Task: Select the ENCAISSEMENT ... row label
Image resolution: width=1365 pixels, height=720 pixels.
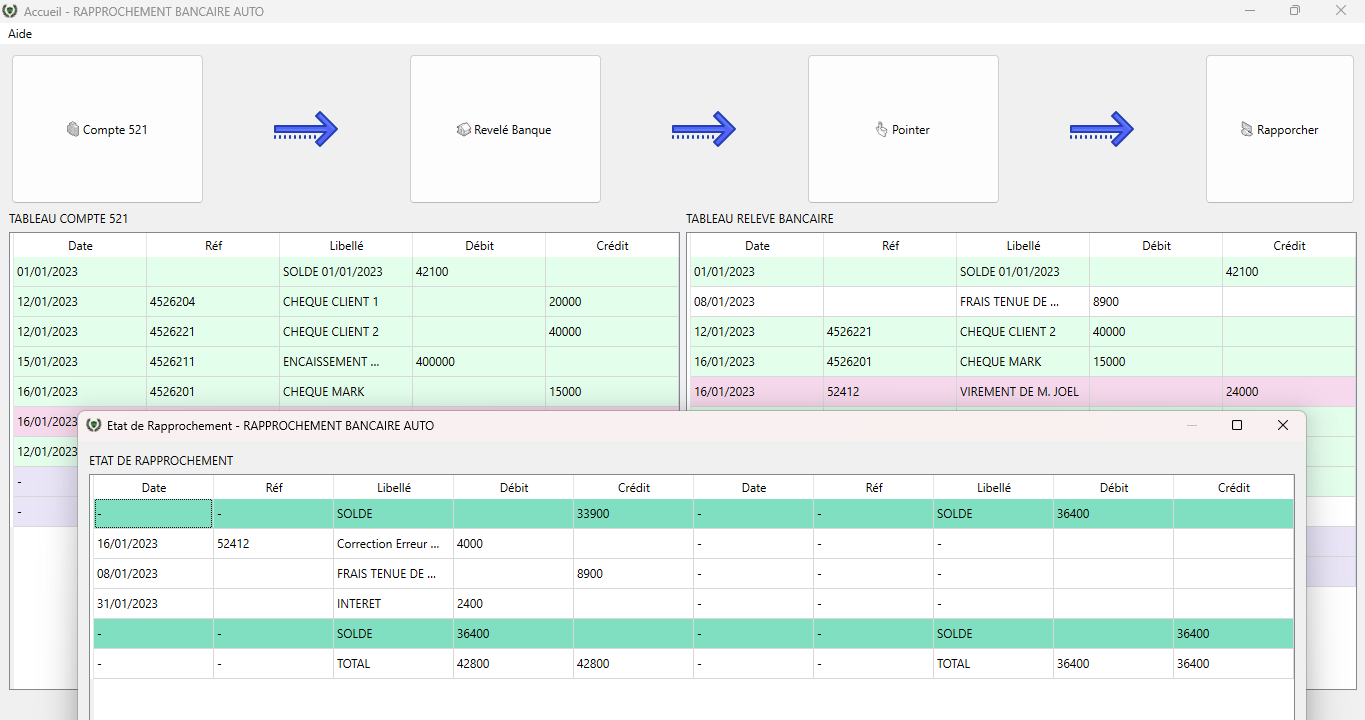Action: click(x=346, y=362)
